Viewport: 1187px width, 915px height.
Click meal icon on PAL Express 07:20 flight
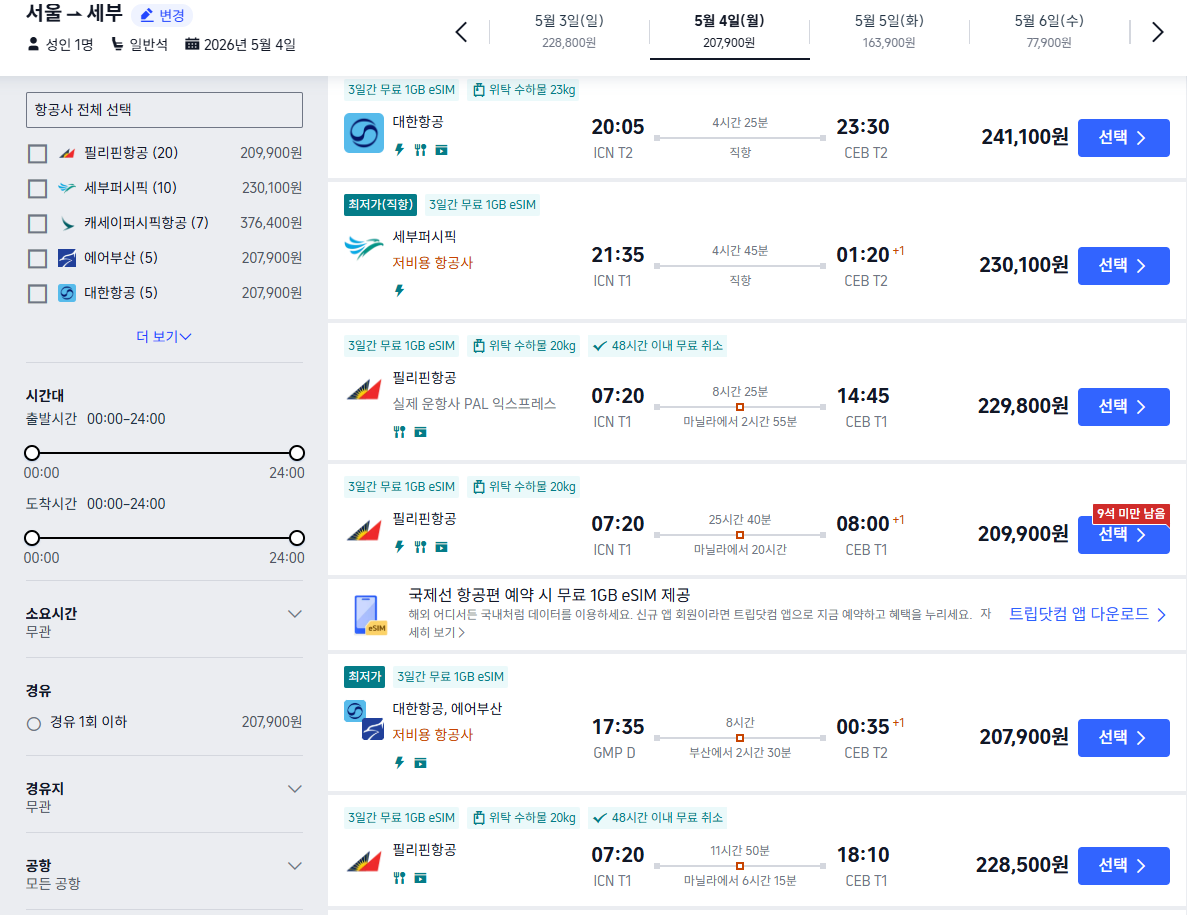[399, 431]
